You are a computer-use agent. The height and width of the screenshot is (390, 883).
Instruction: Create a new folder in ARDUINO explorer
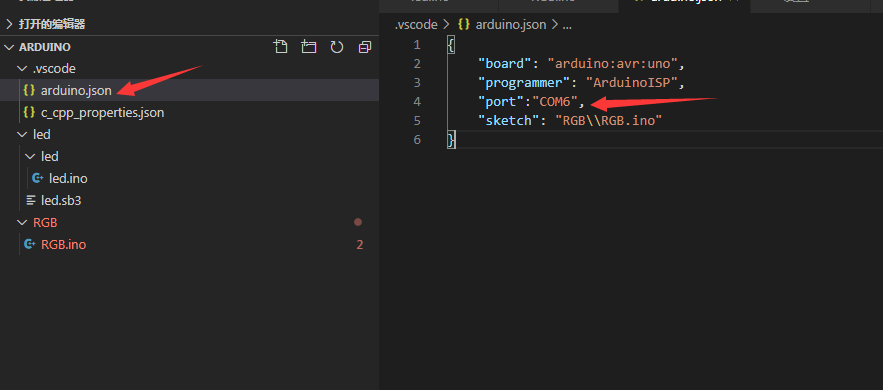click(x=309, y=47)
